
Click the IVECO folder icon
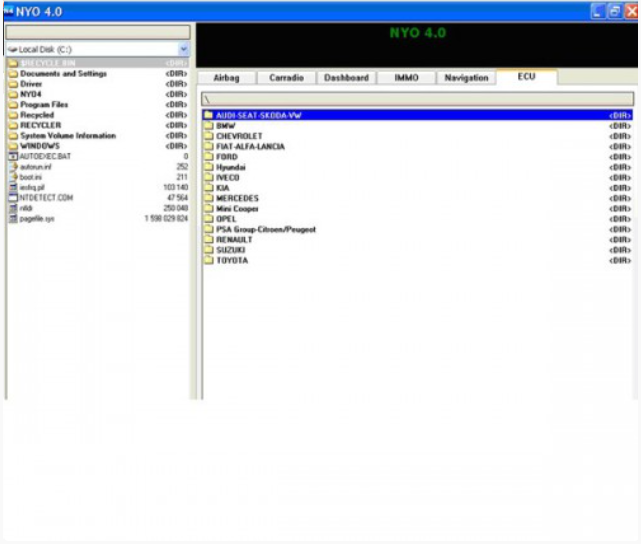(x=208, y=177)
